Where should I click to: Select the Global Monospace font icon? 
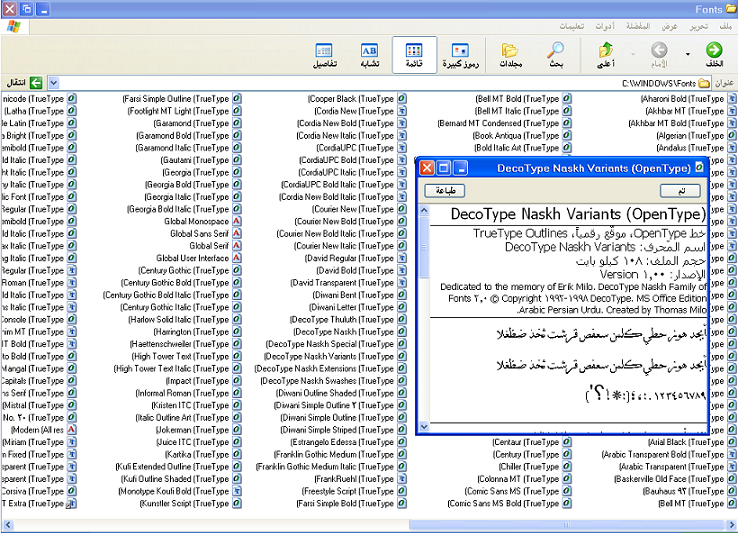tap(237, 221)
